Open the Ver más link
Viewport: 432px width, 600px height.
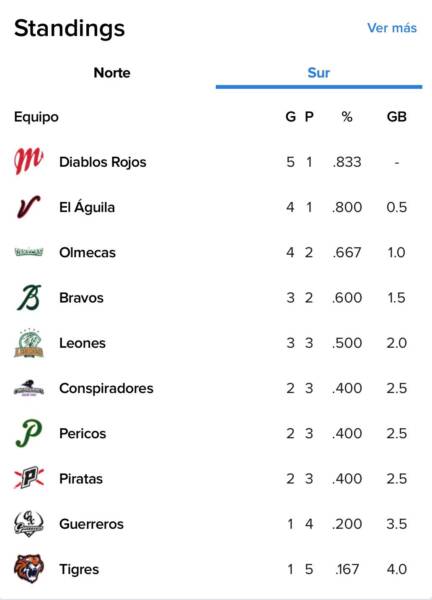pos(392,28)
